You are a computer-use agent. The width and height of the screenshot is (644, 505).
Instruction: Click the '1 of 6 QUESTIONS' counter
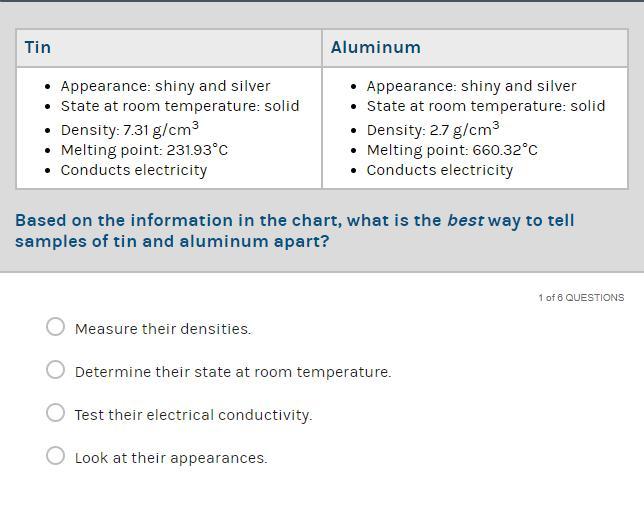pyautogui.click(x=581, y=298)
